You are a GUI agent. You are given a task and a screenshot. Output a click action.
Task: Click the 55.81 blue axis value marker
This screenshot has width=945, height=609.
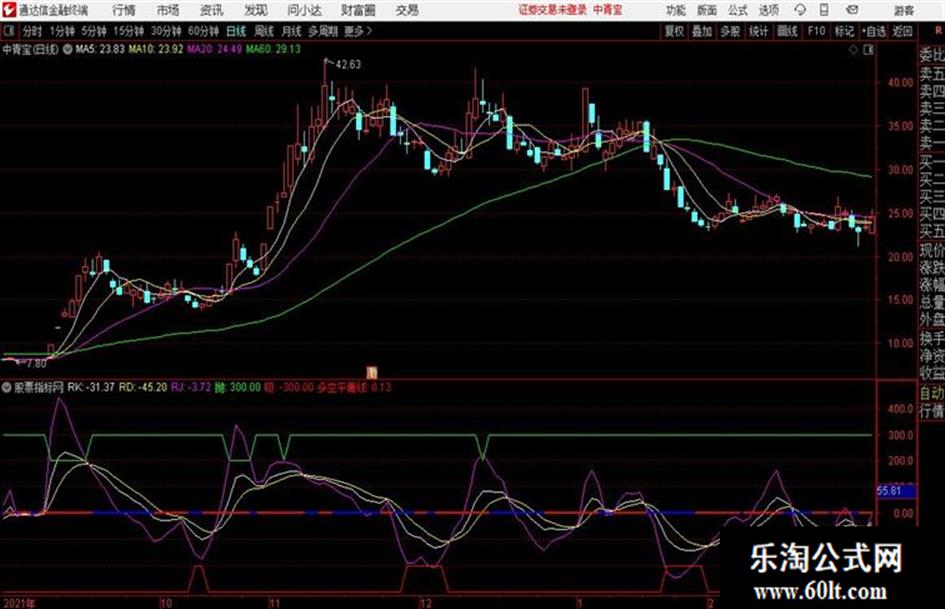(896, 491)
